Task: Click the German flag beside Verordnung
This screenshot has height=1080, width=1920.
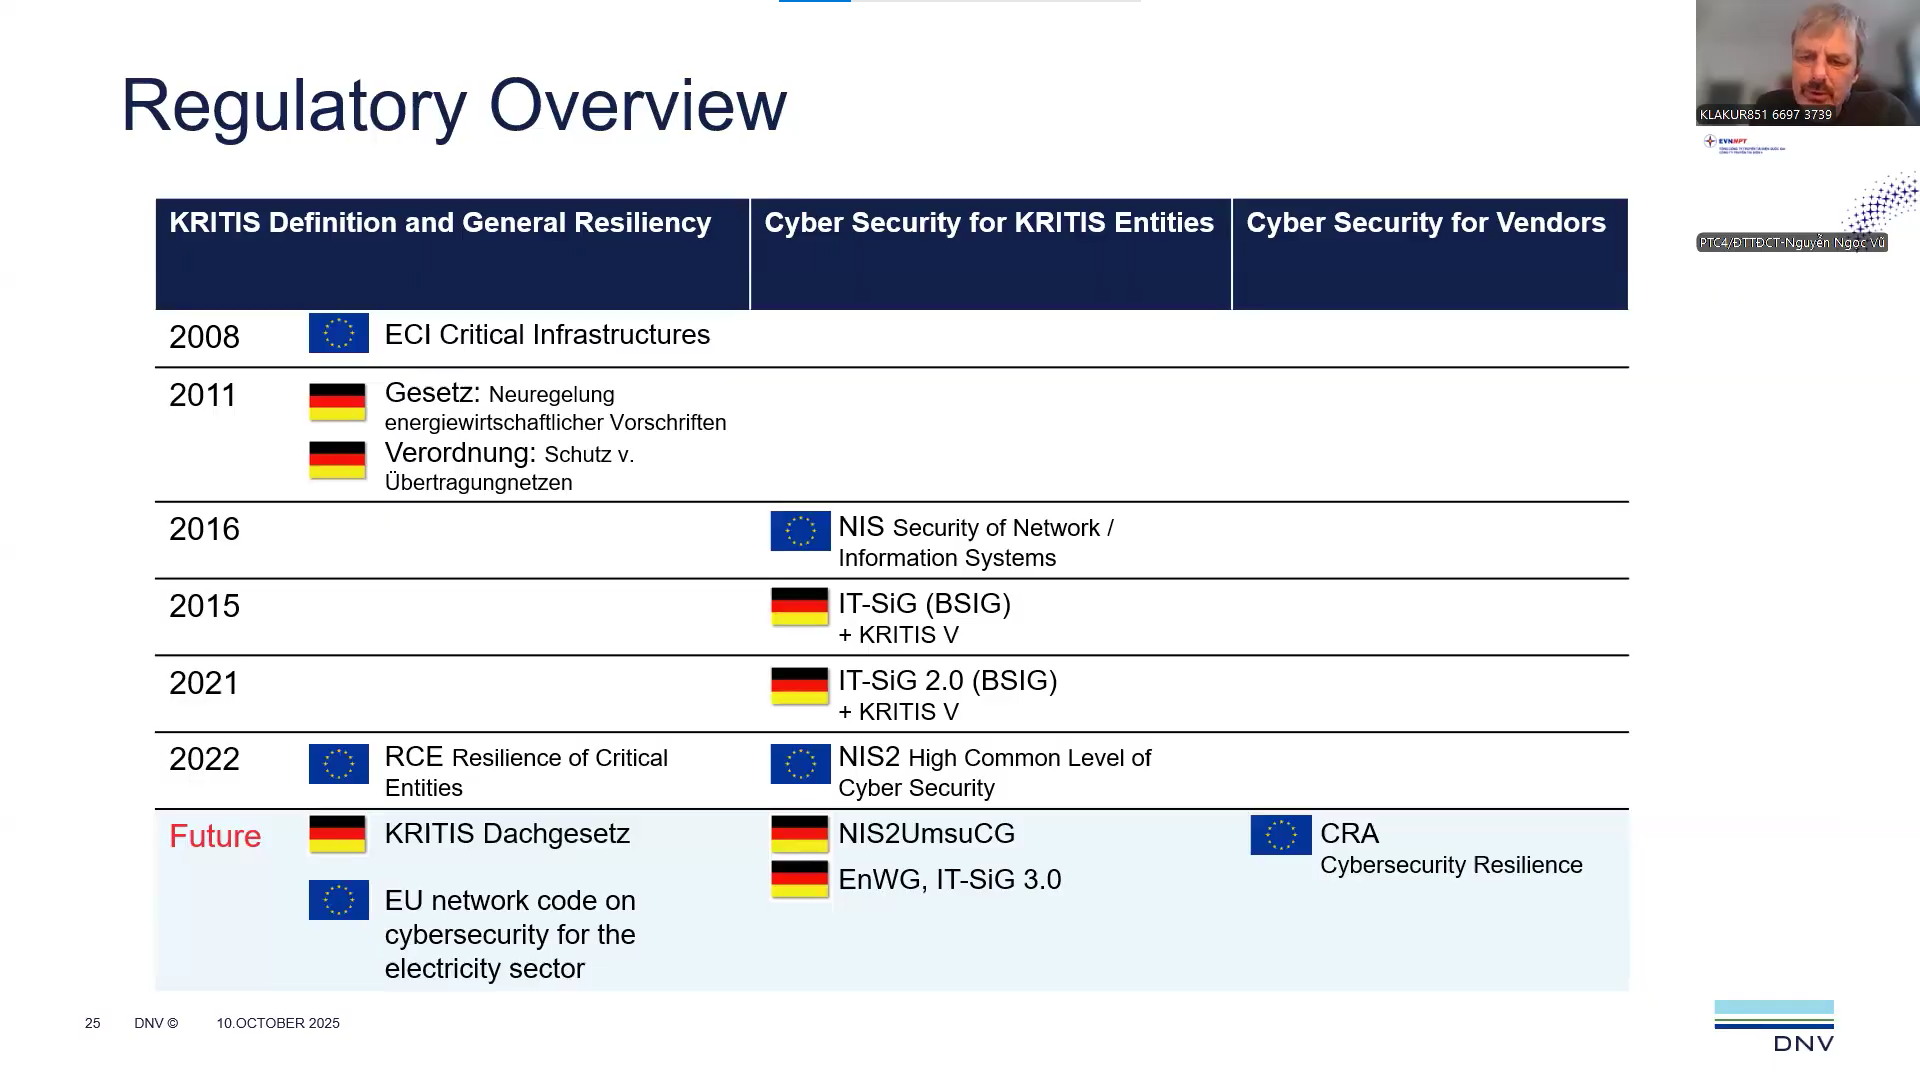Action: click(x=337, y=460)
